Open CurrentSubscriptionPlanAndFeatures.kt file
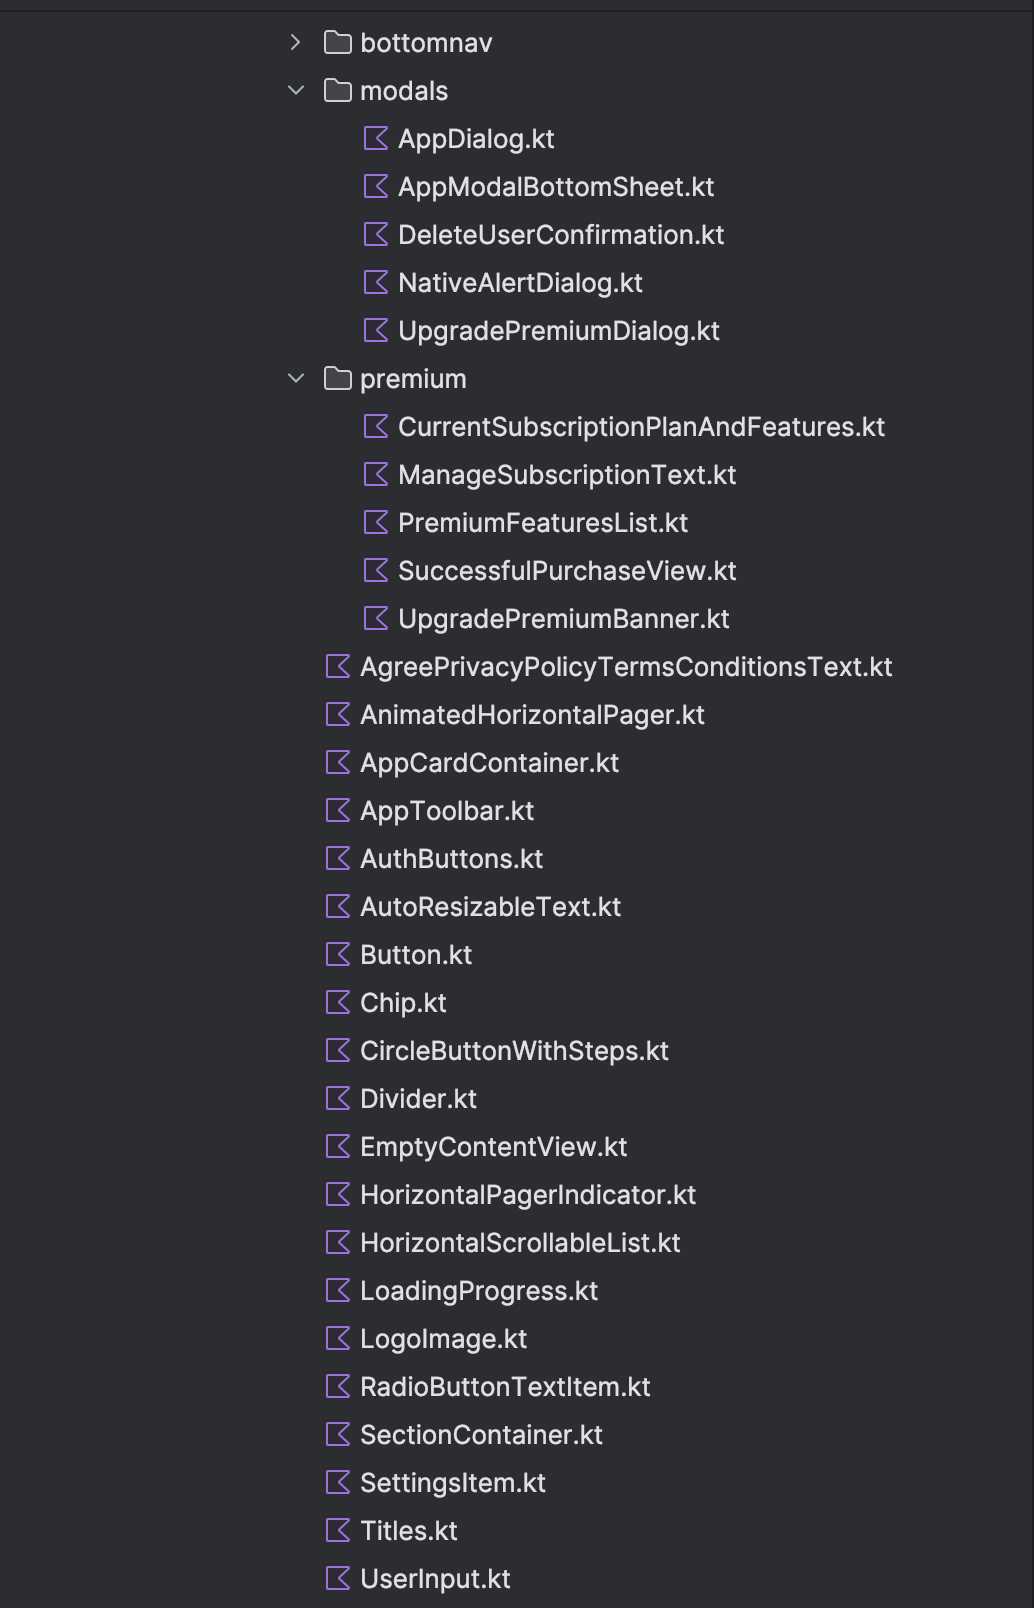Viewport: 1034px width, 1608px height. coord(641,427)
